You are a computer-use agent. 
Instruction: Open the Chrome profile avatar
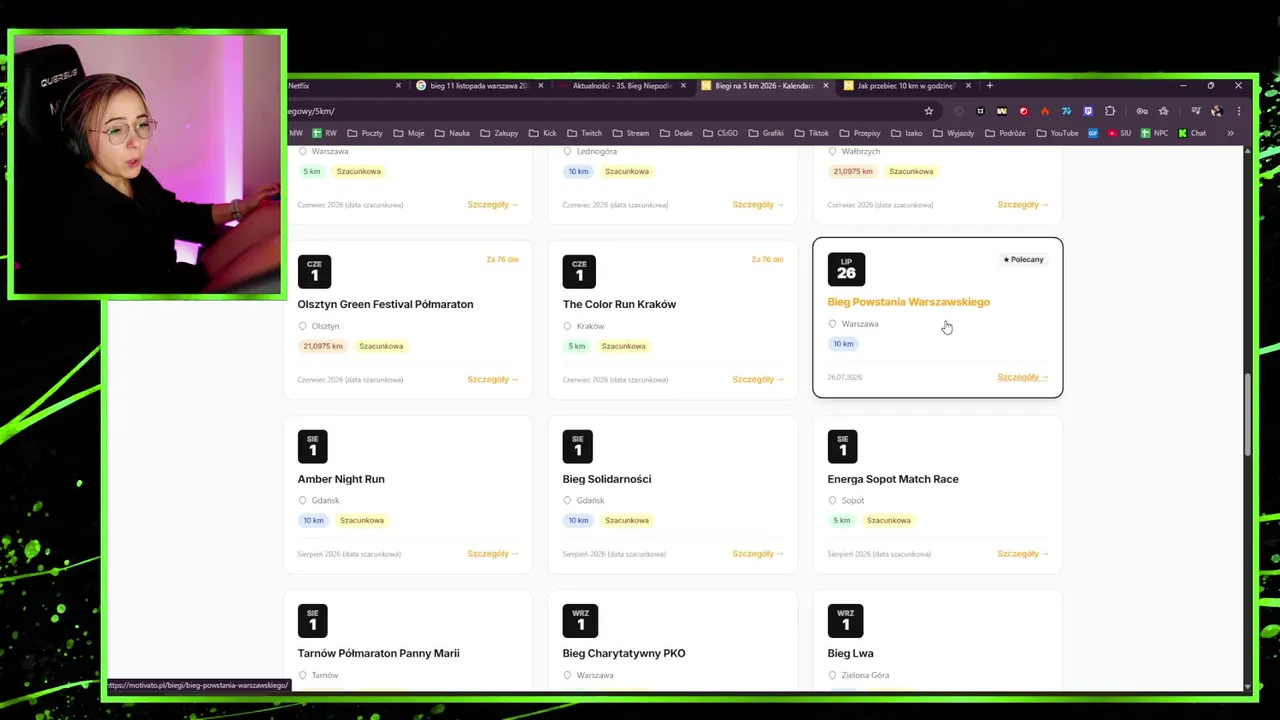[1217, 111]
